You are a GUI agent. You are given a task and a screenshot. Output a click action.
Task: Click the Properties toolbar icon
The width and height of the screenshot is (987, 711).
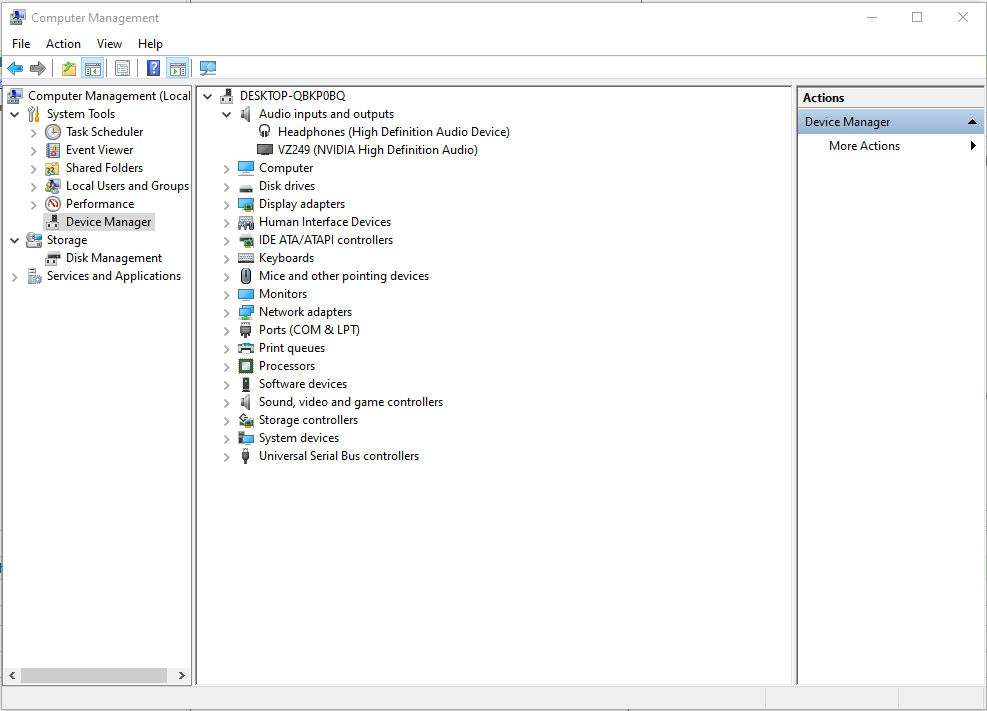click(x=122, y=68)
